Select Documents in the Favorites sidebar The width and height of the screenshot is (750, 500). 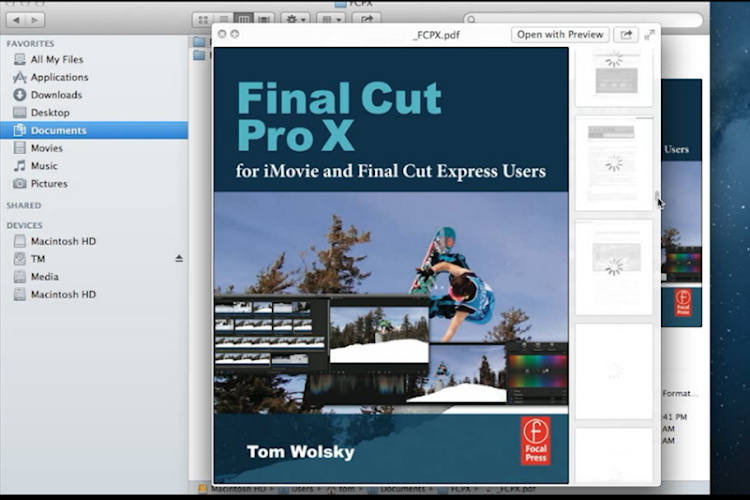coord(58,130)
